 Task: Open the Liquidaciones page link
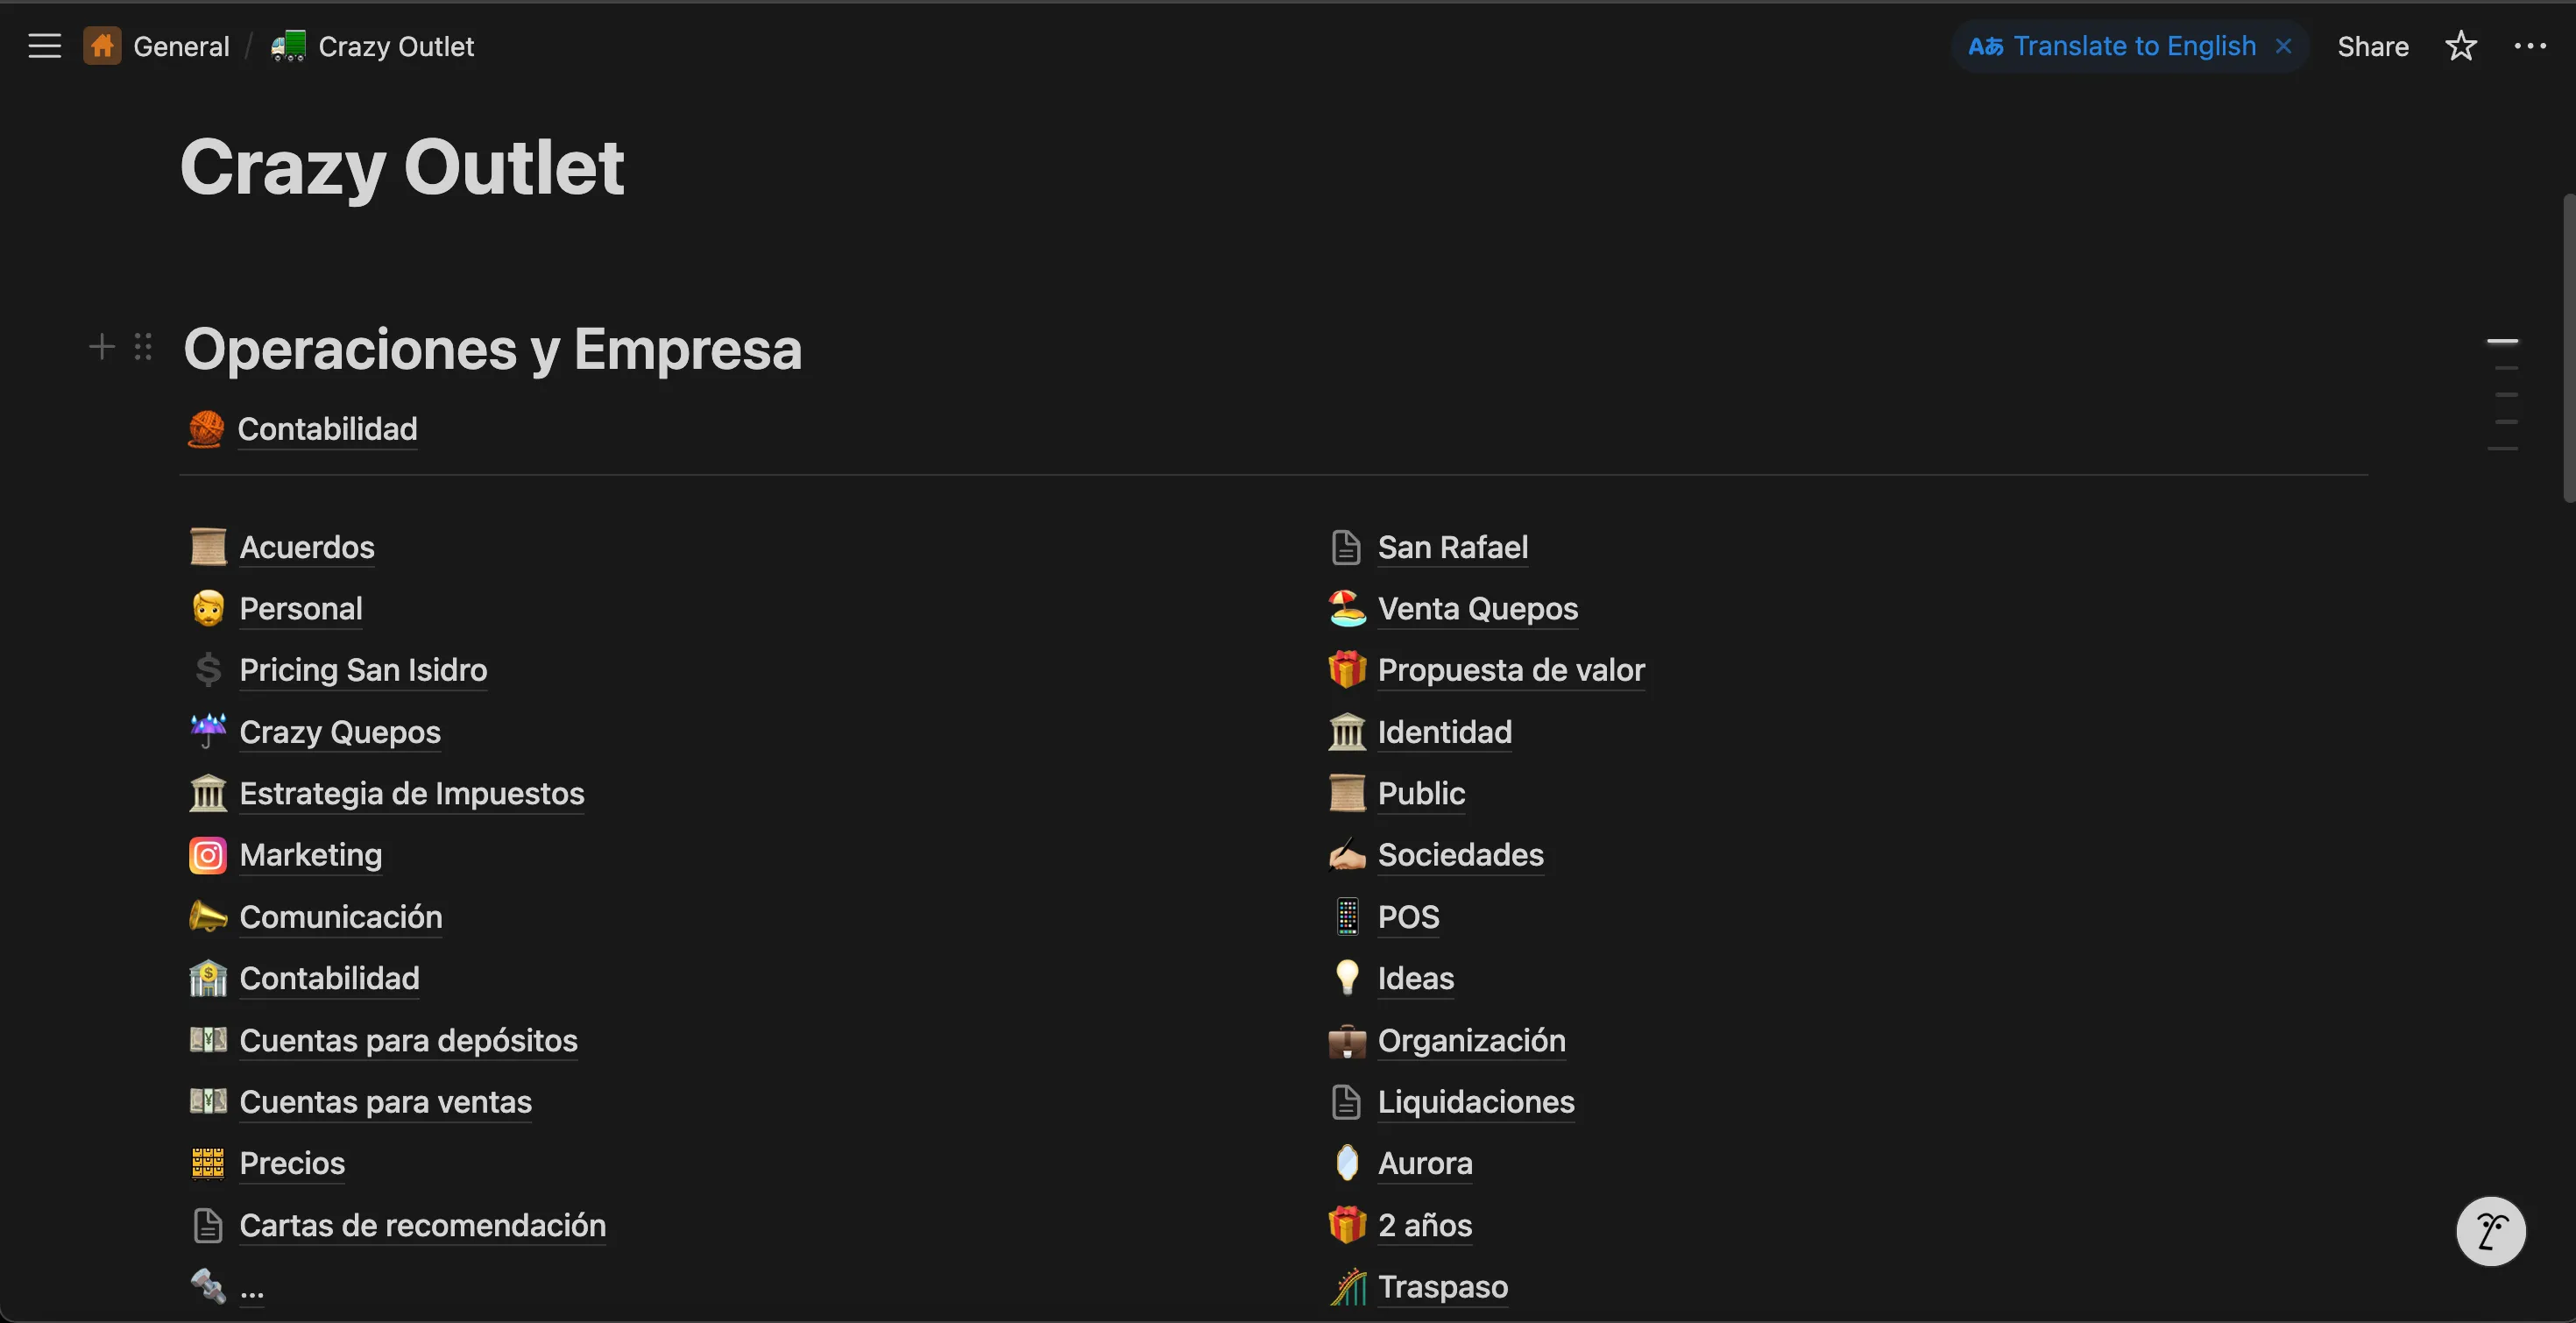pyautogui.click(x=1475, y=1102)
